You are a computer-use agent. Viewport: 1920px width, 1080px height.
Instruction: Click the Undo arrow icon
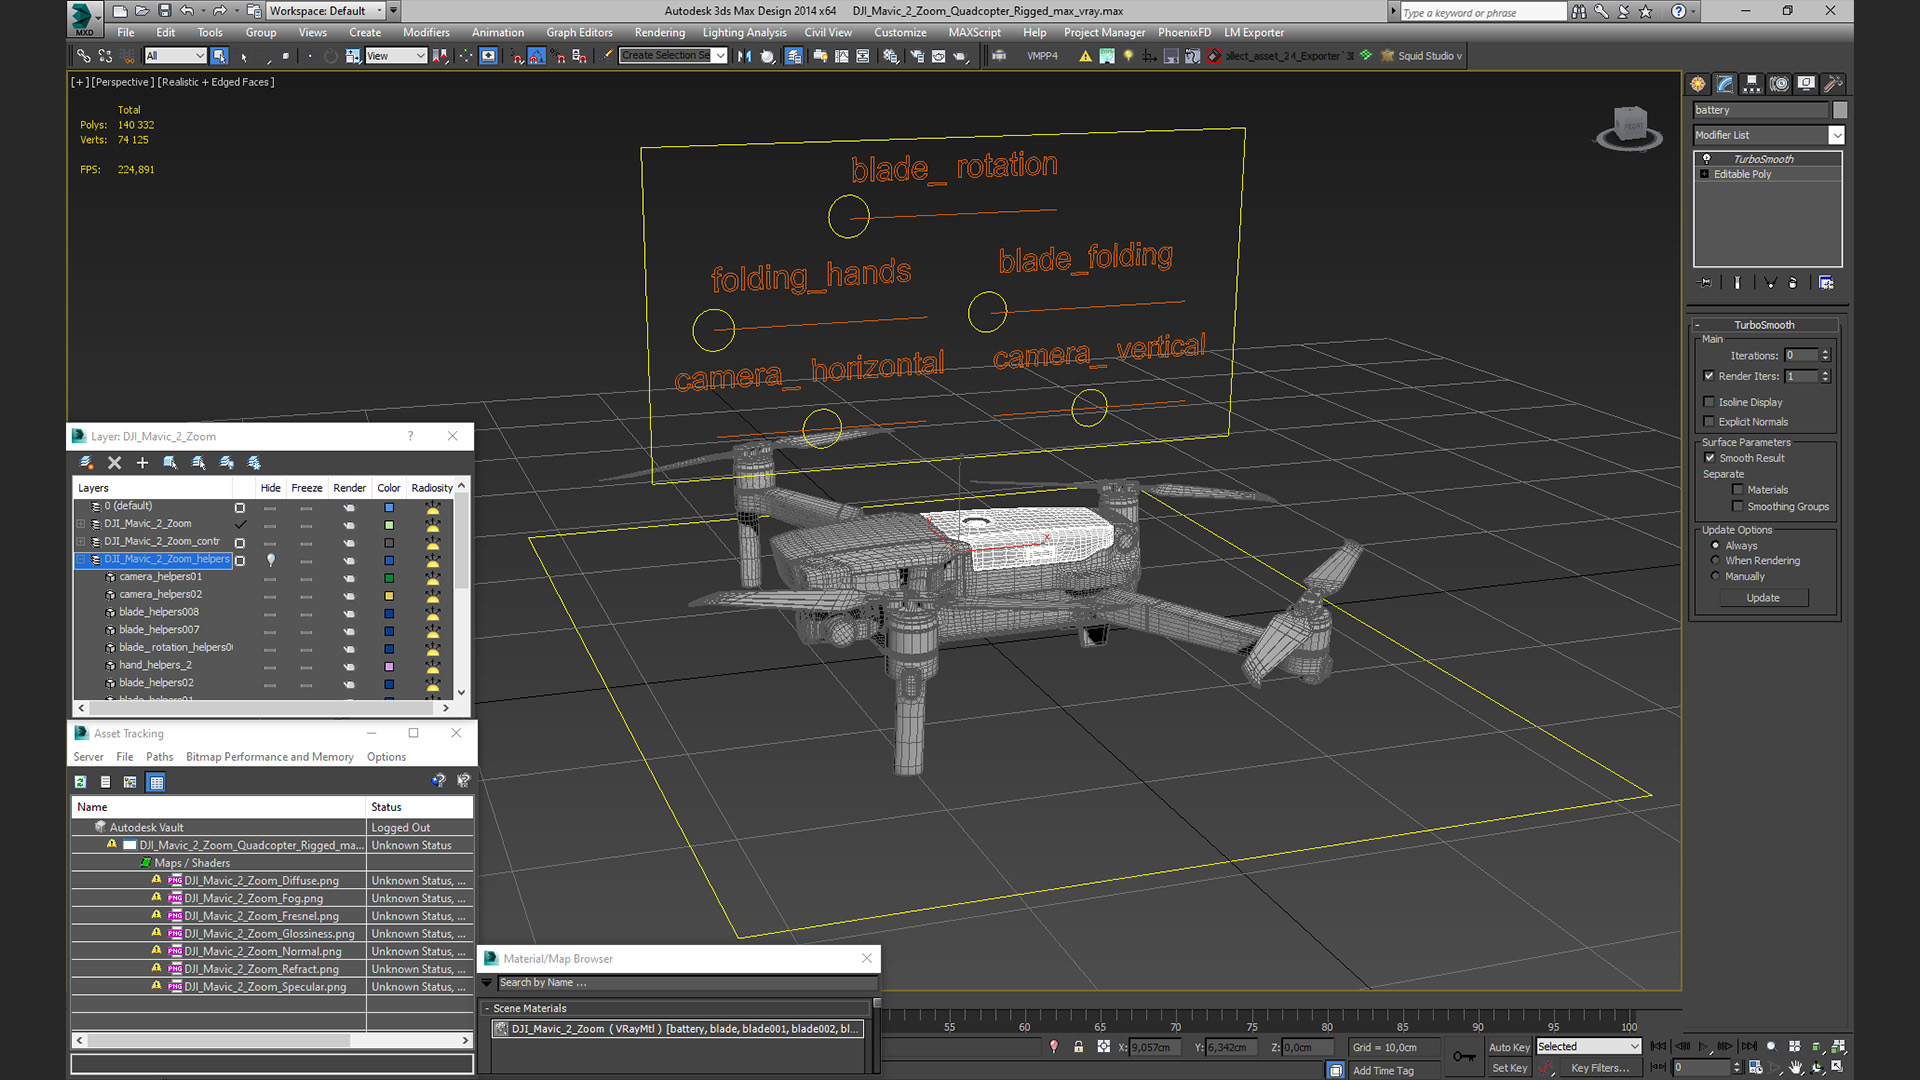pos(187,11)
